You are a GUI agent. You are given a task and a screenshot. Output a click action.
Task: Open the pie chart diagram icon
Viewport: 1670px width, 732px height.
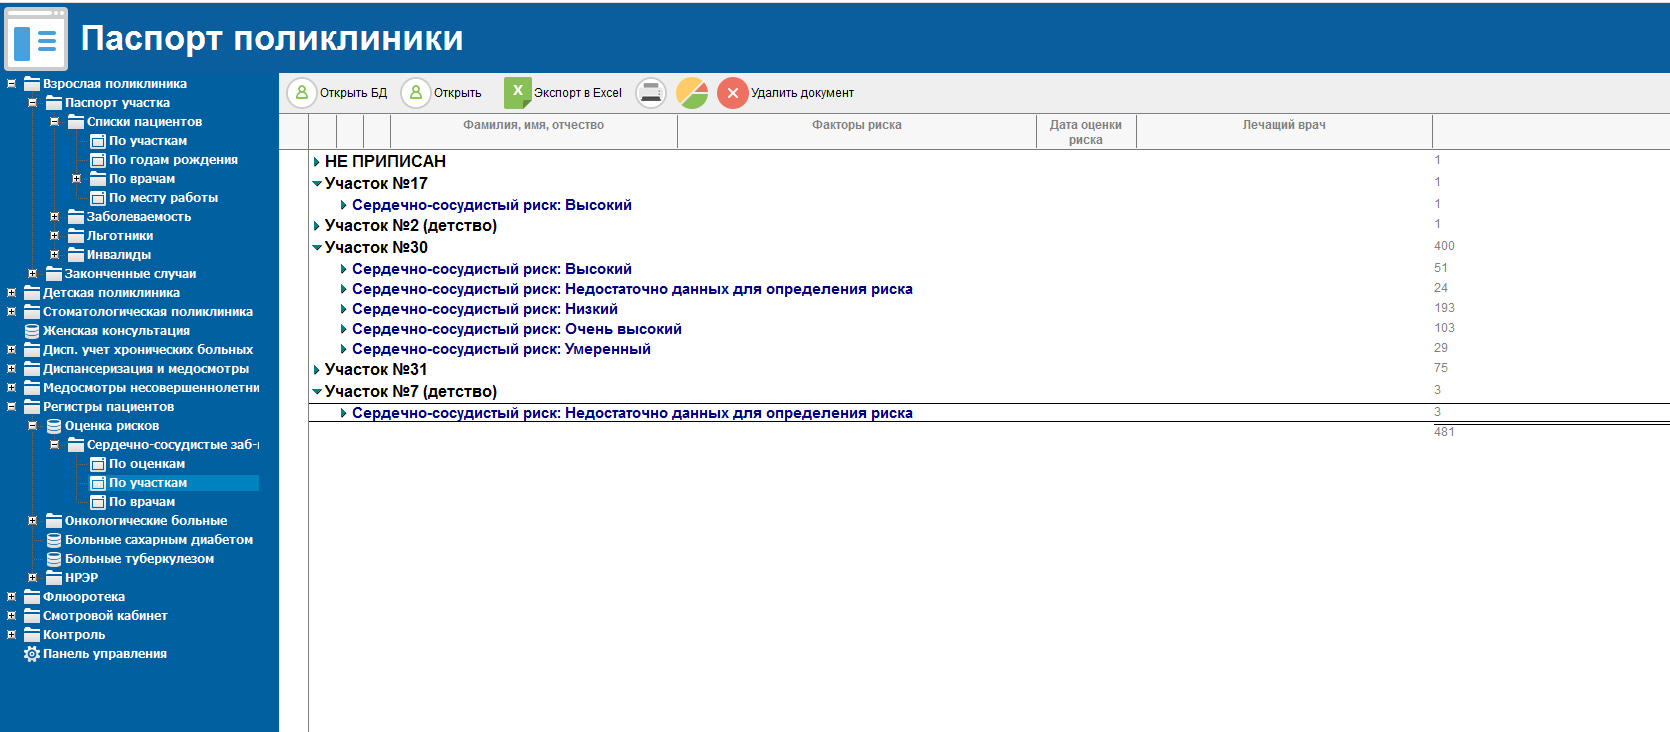[x=692, y=93]
